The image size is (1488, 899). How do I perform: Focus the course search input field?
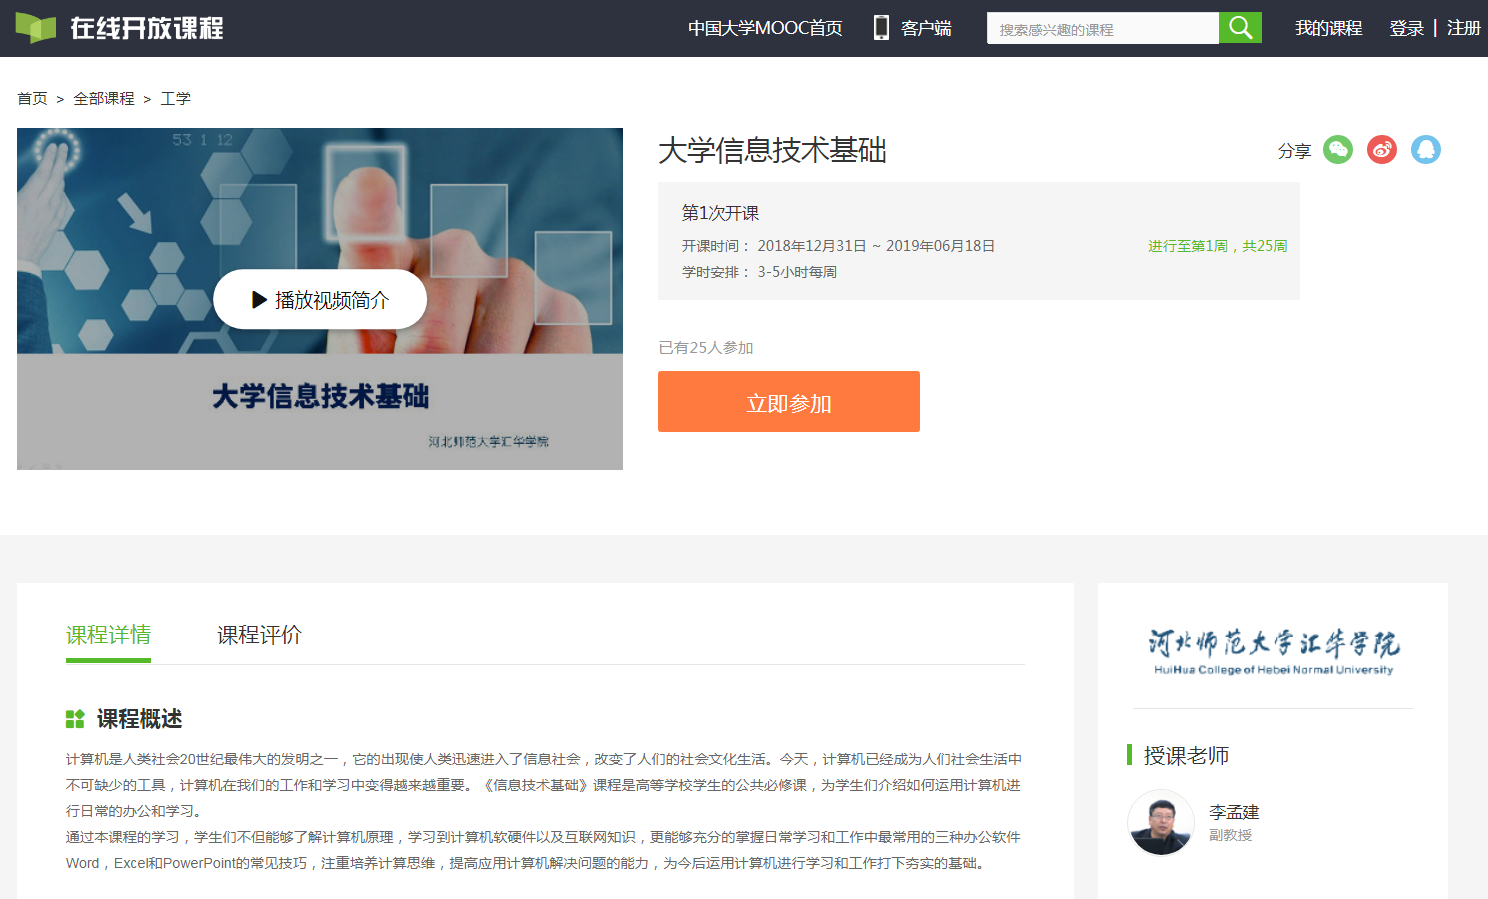point(1102,29)
